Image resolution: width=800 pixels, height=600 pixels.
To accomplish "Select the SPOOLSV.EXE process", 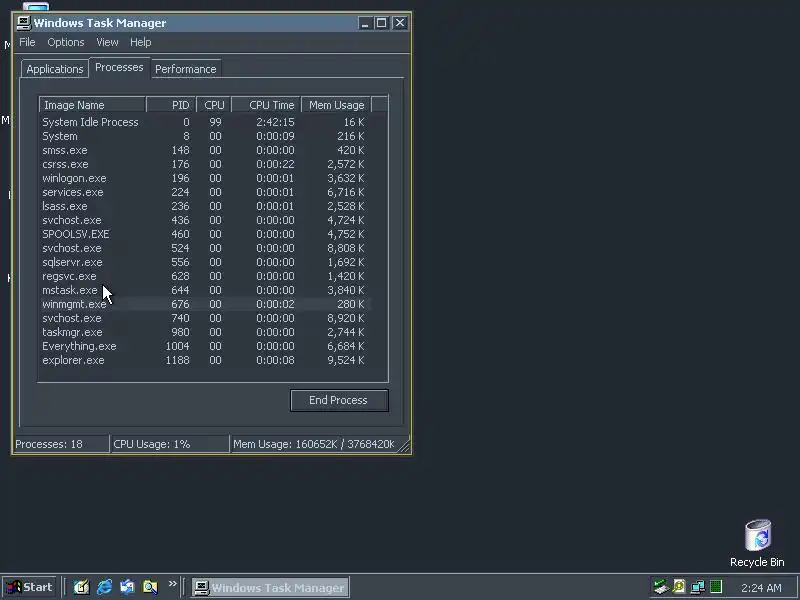I will tap(204, 234).
